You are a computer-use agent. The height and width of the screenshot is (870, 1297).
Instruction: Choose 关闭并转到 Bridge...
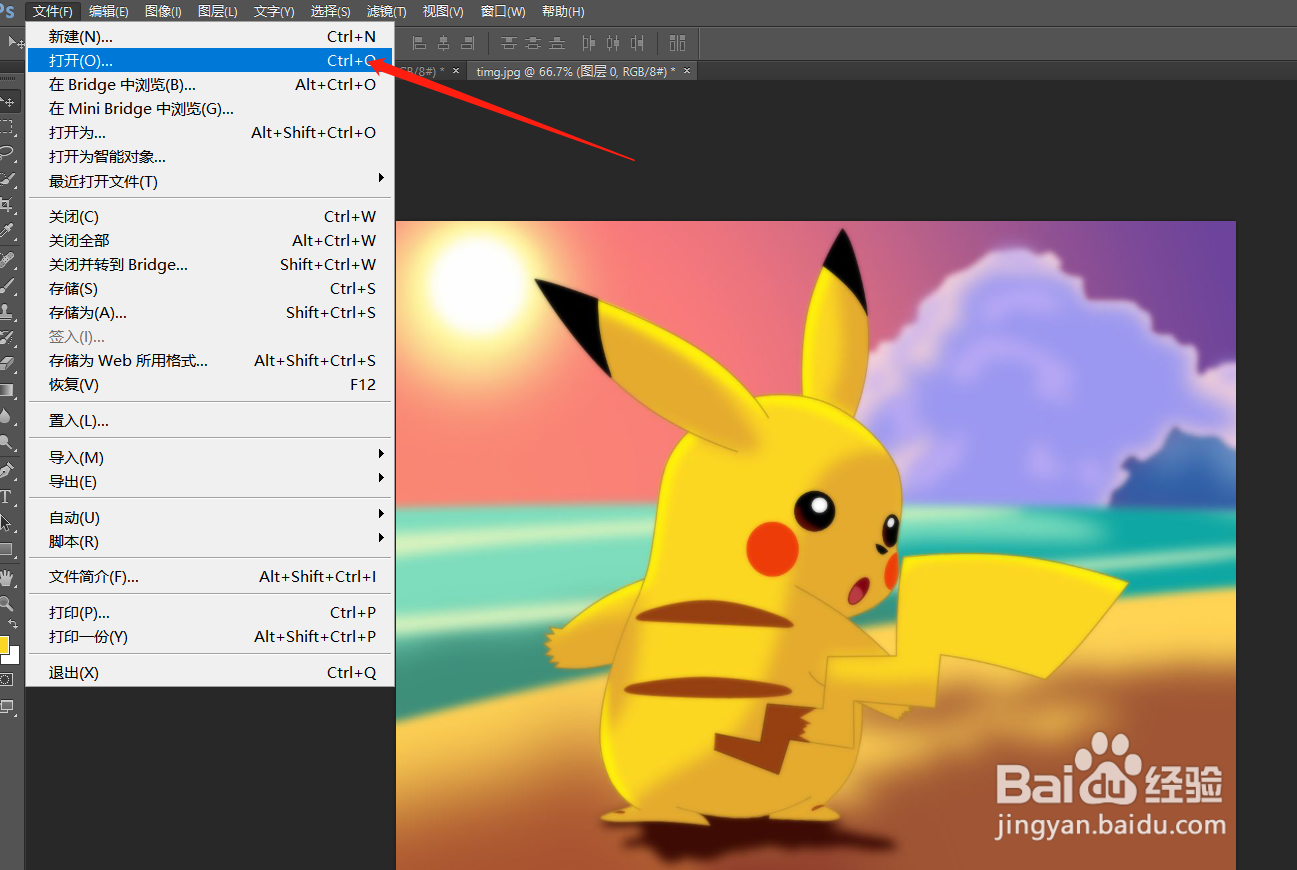pyautogui.click(x=211, y=264)
